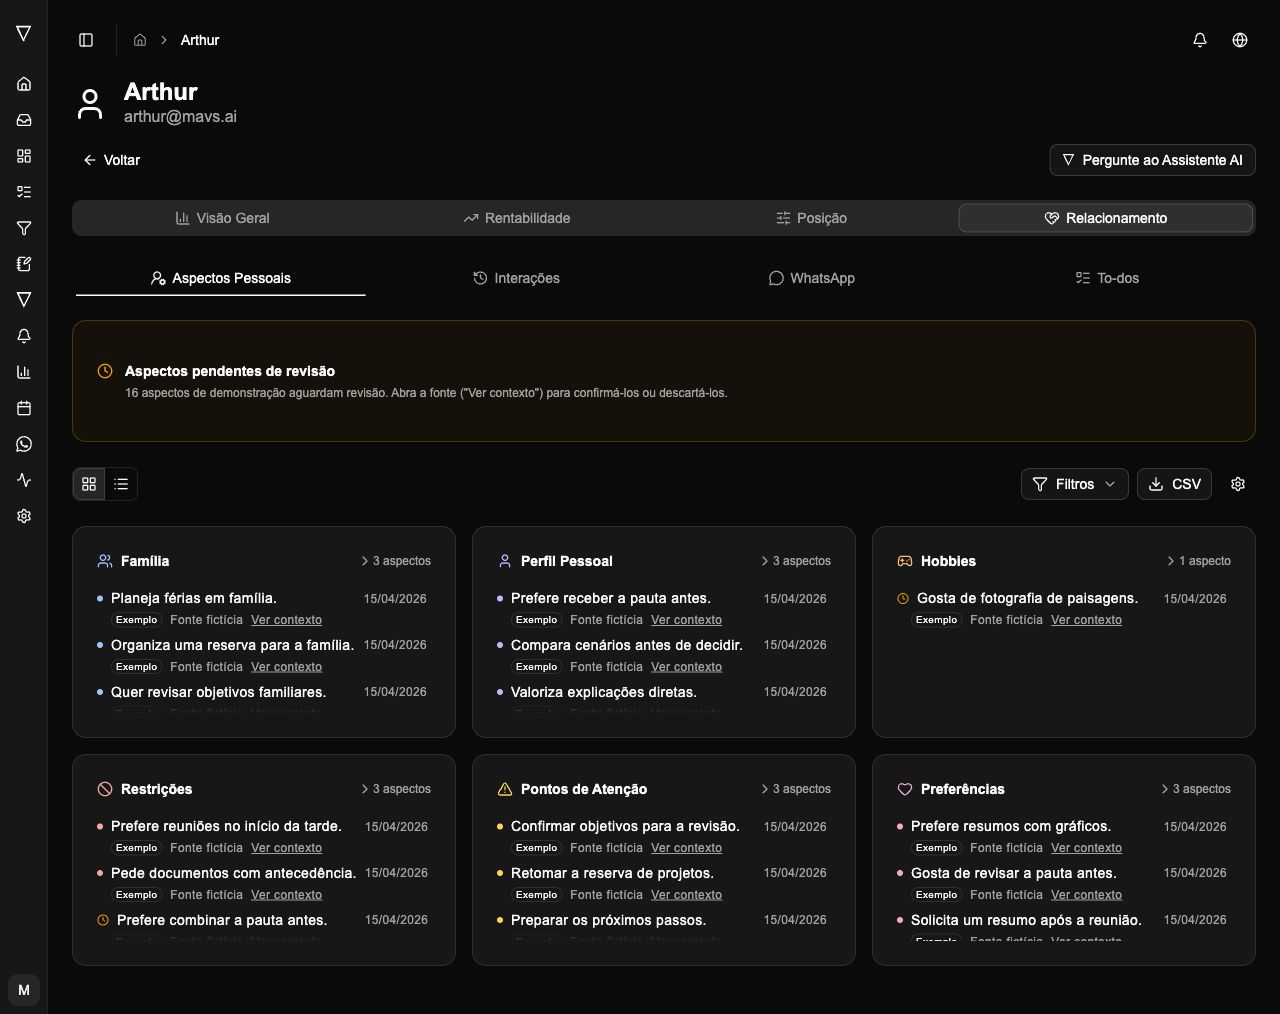
Task: Switch to the Visão Geral tab
Action: [222, 218]
